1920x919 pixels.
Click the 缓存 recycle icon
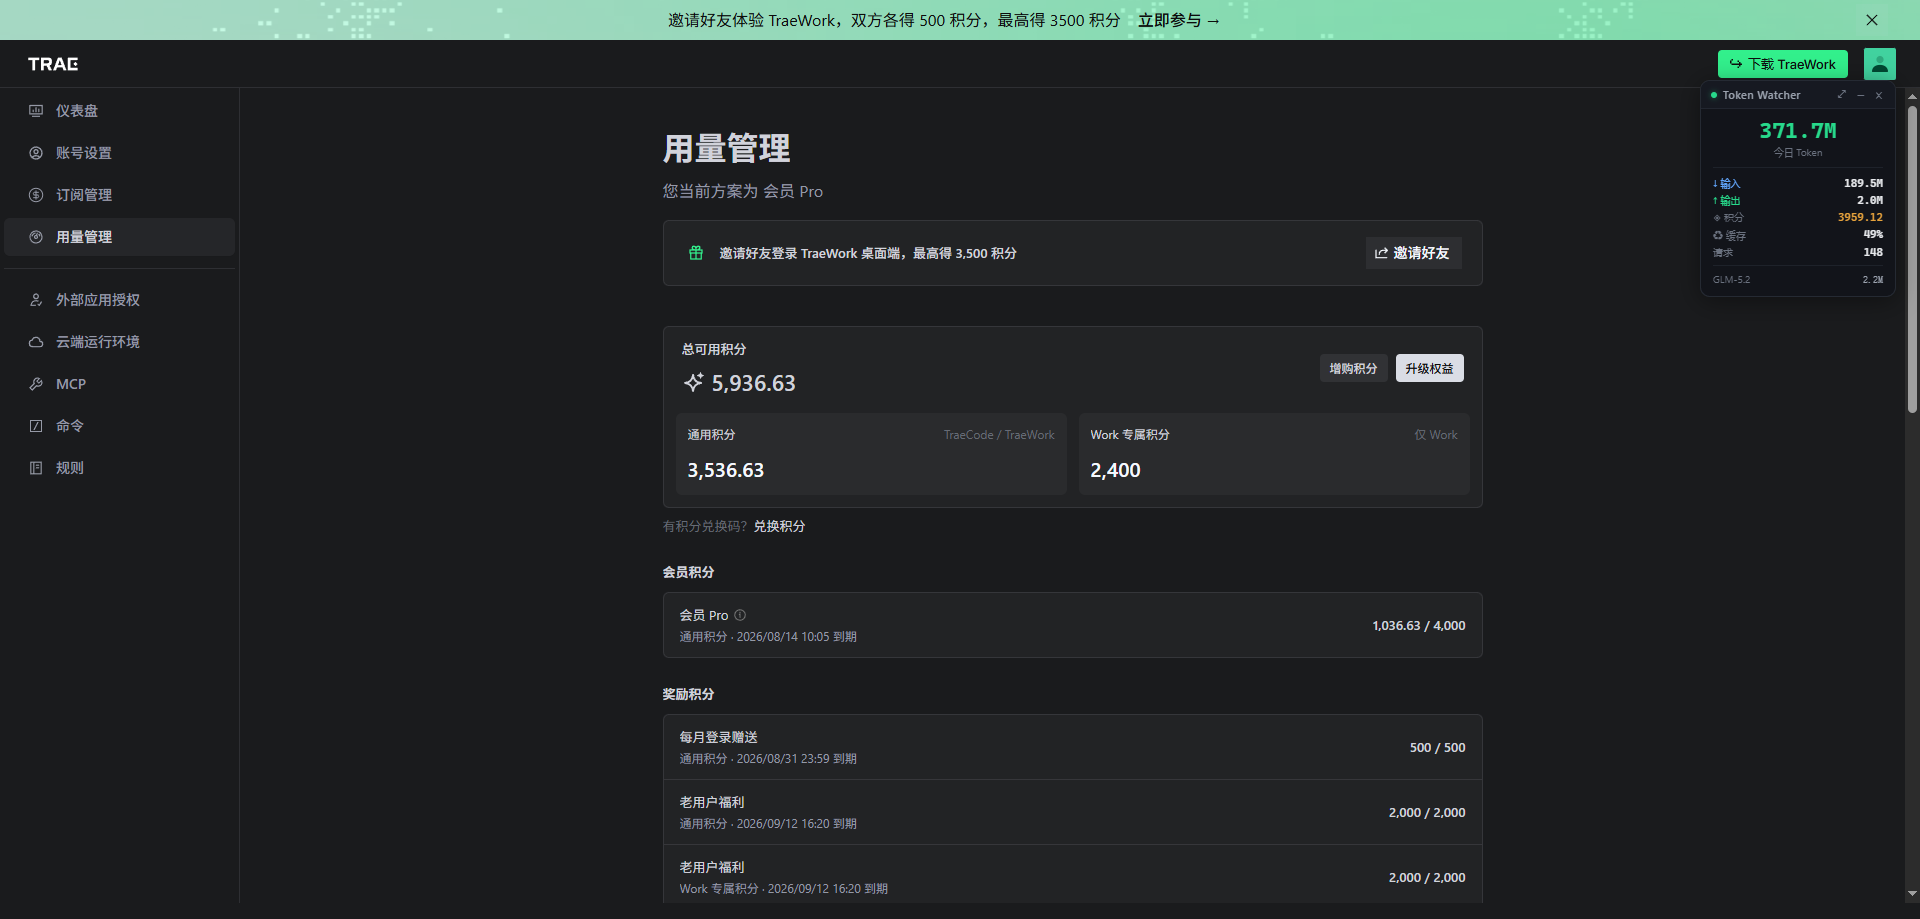(1718, 235)
